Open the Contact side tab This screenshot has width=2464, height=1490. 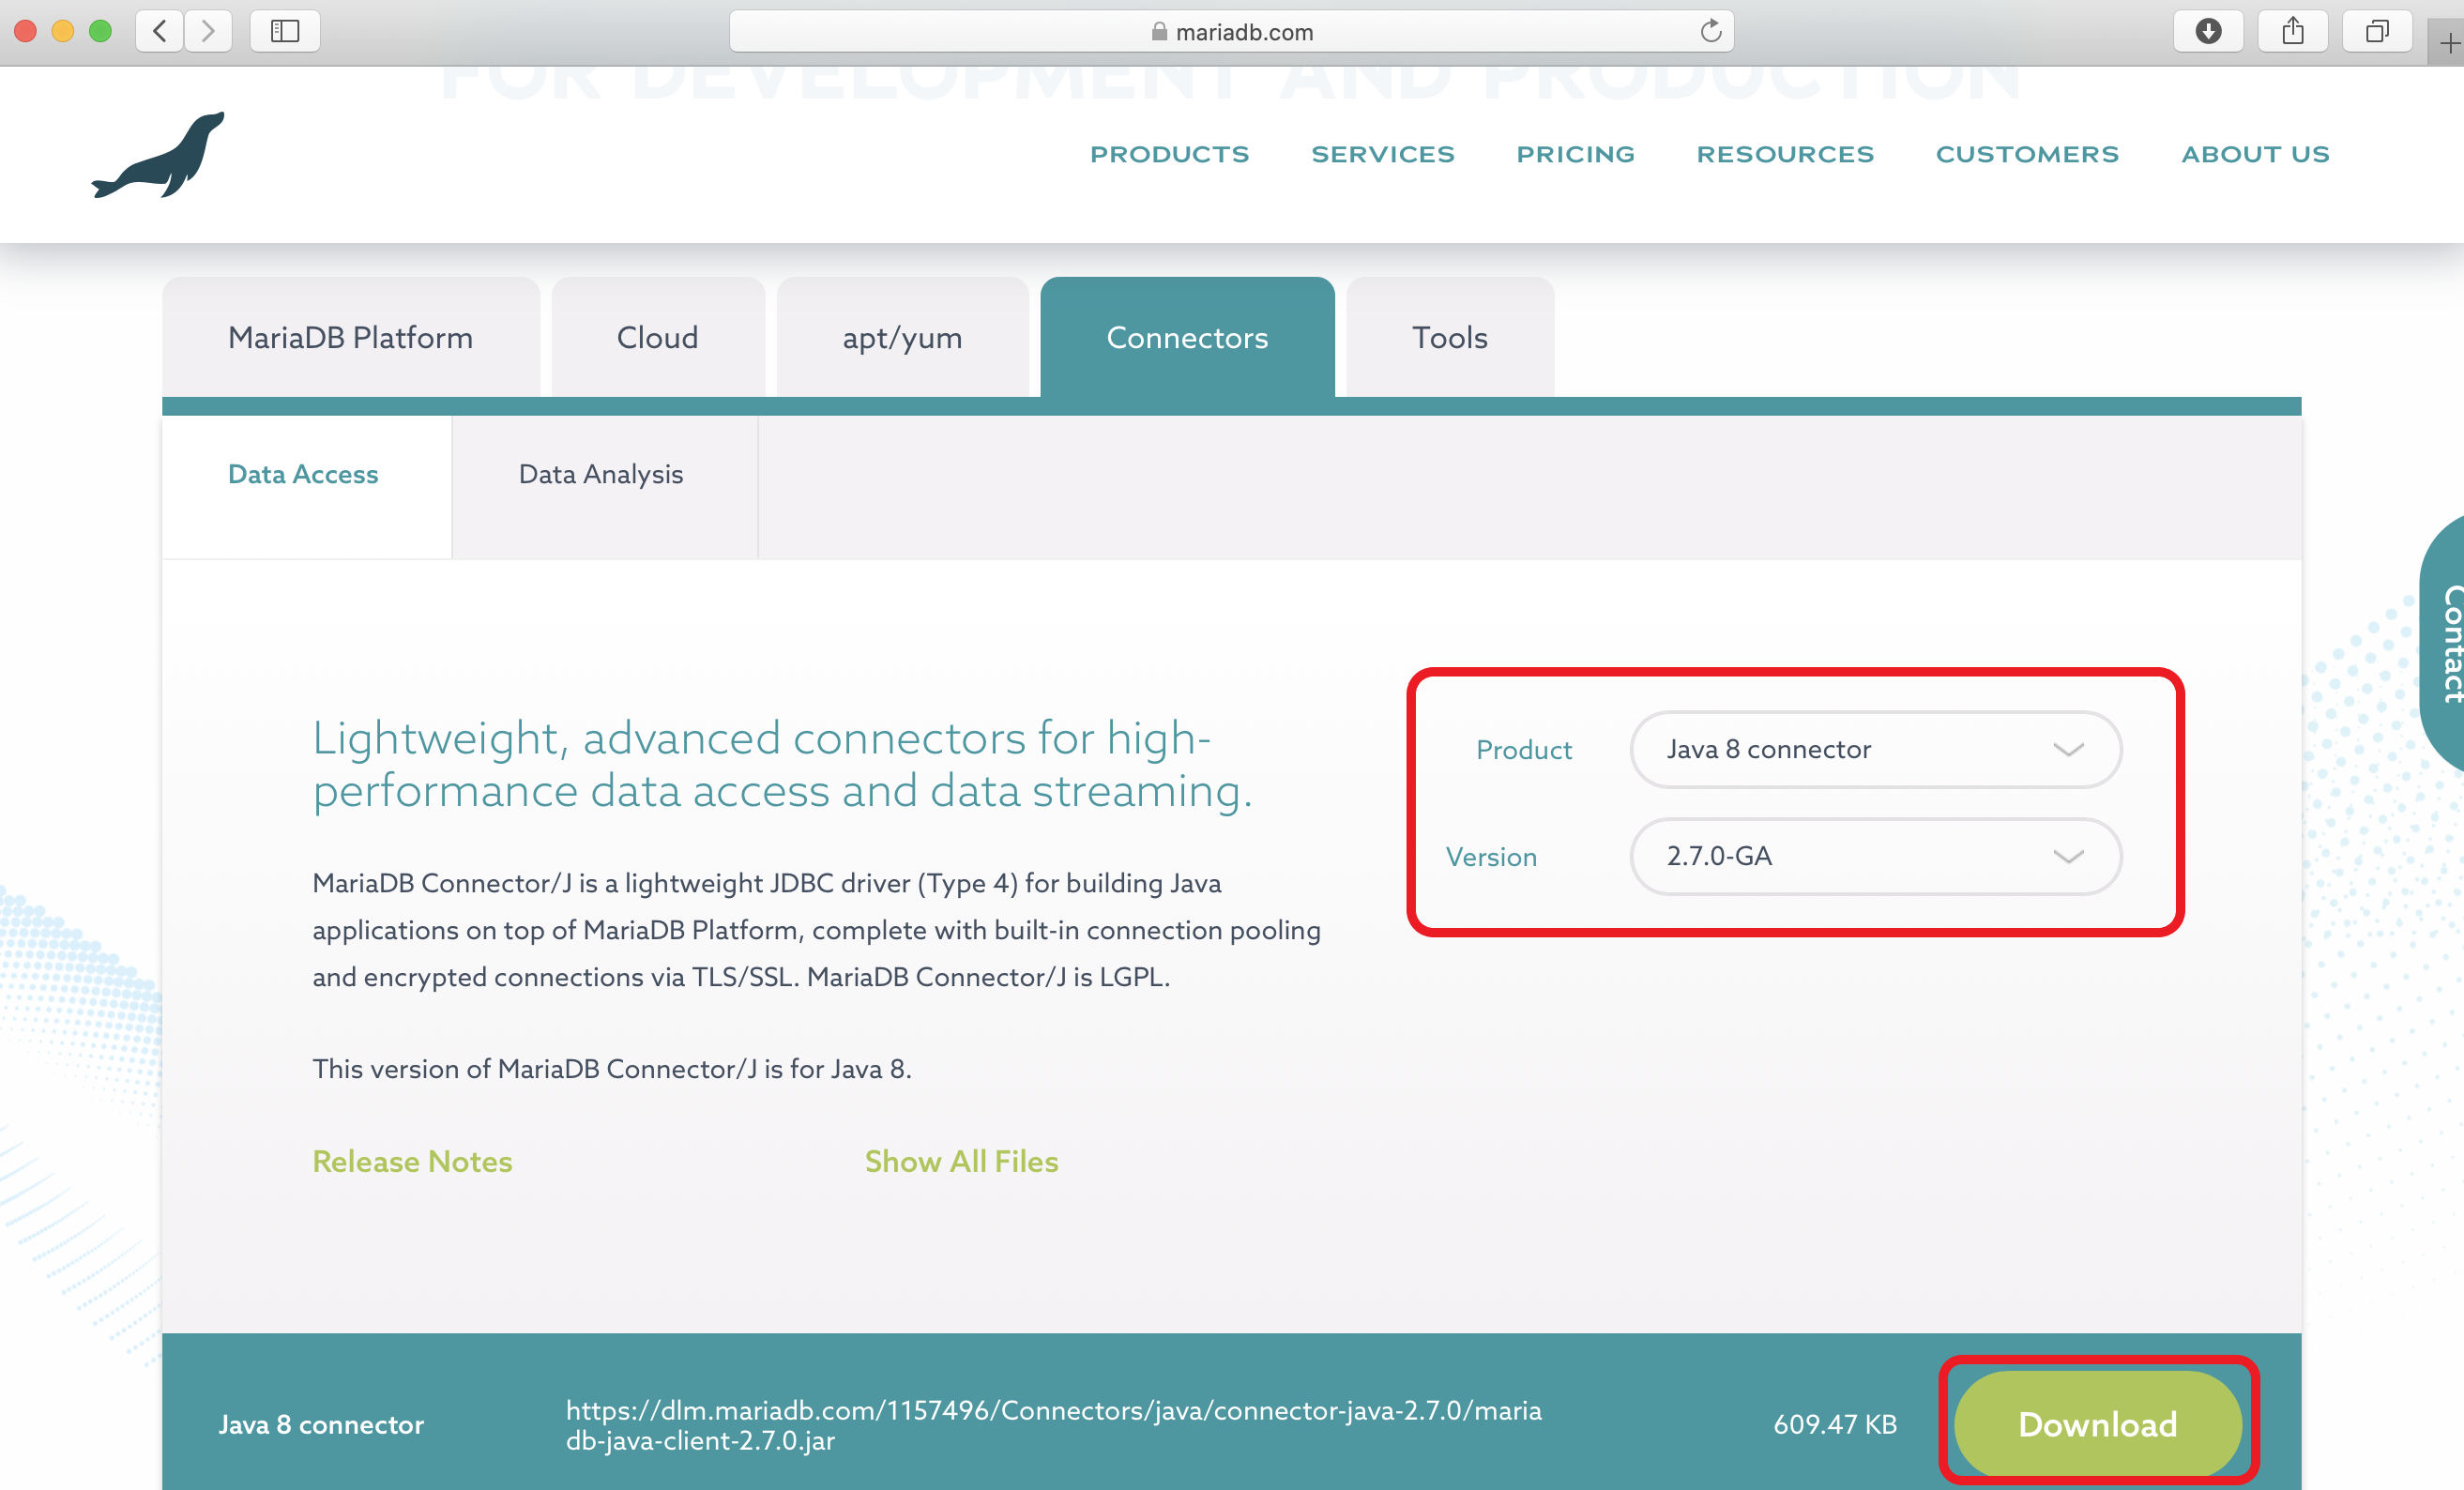(x=2444, y=643)
